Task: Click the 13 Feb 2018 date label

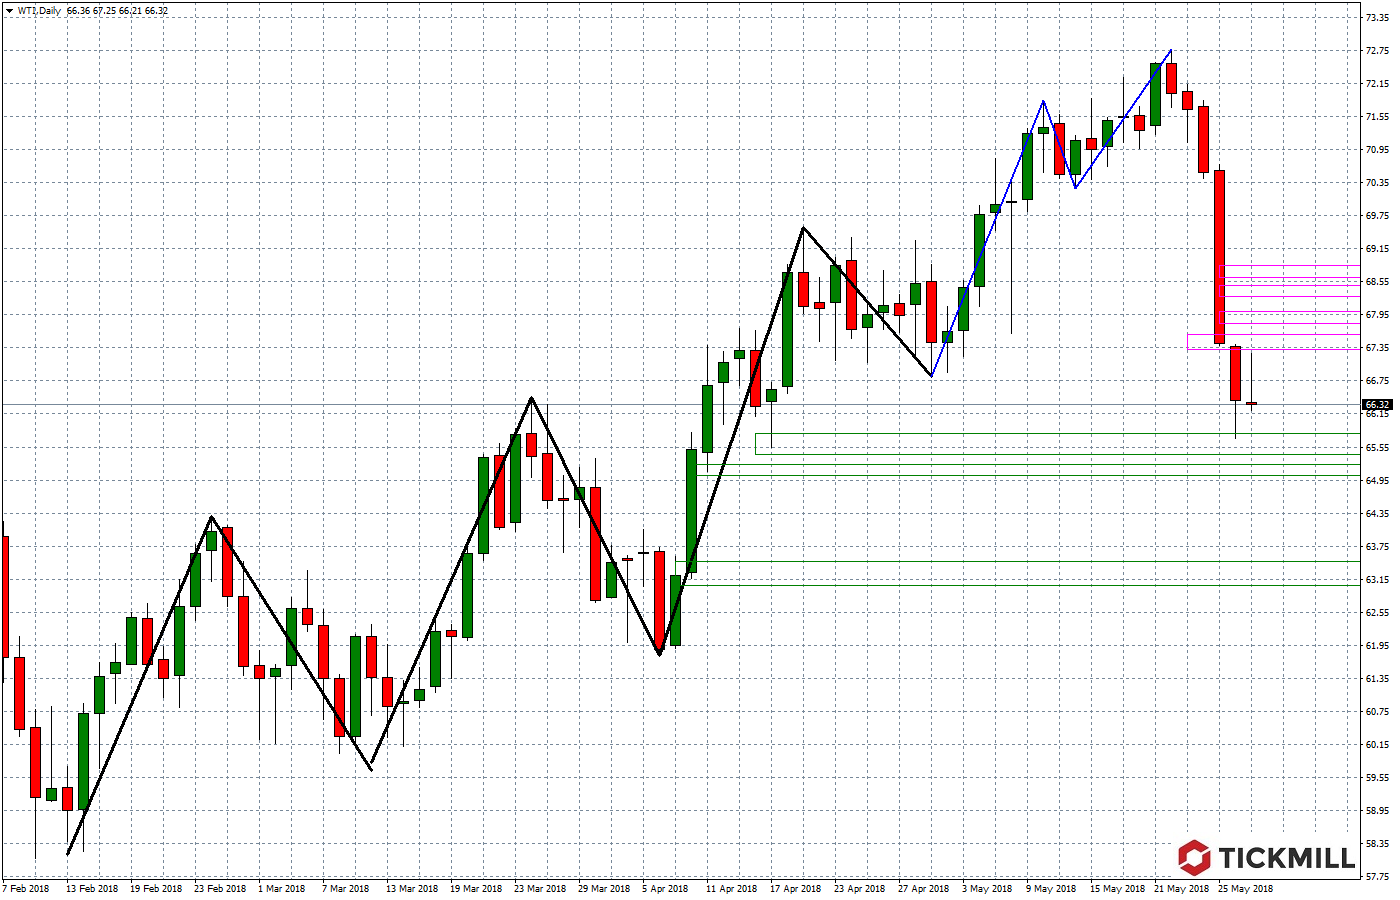Action: point(92,888)
